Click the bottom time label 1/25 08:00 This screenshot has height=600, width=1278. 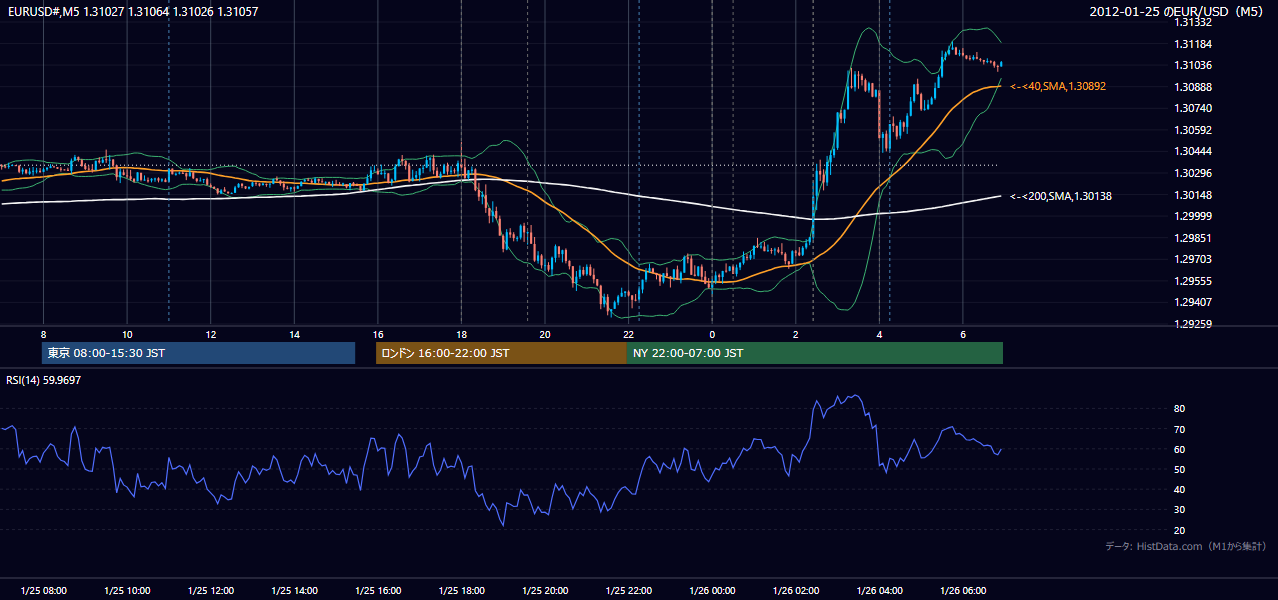[x=43, y=591]
